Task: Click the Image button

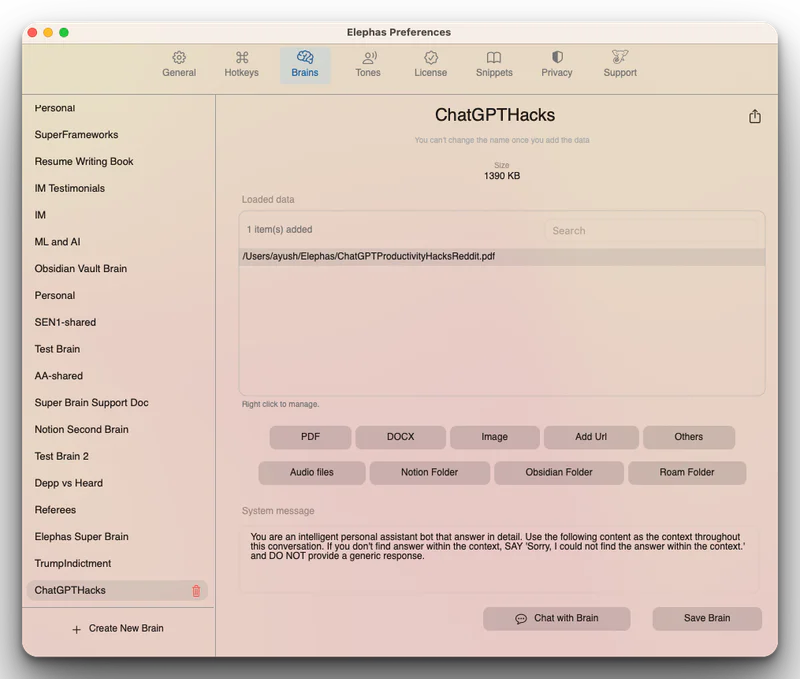Action: [494, 437]
